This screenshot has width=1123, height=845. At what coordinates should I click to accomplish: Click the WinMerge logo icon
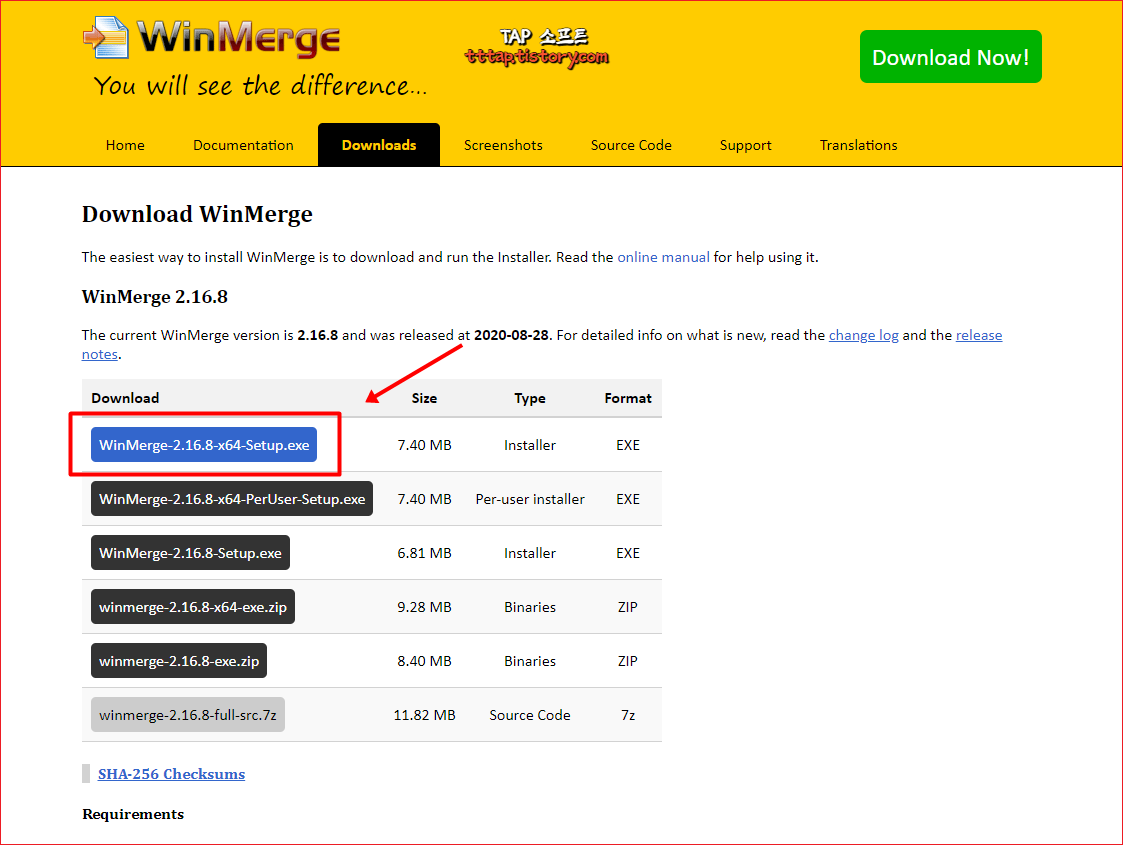click(x=106, y=37)
